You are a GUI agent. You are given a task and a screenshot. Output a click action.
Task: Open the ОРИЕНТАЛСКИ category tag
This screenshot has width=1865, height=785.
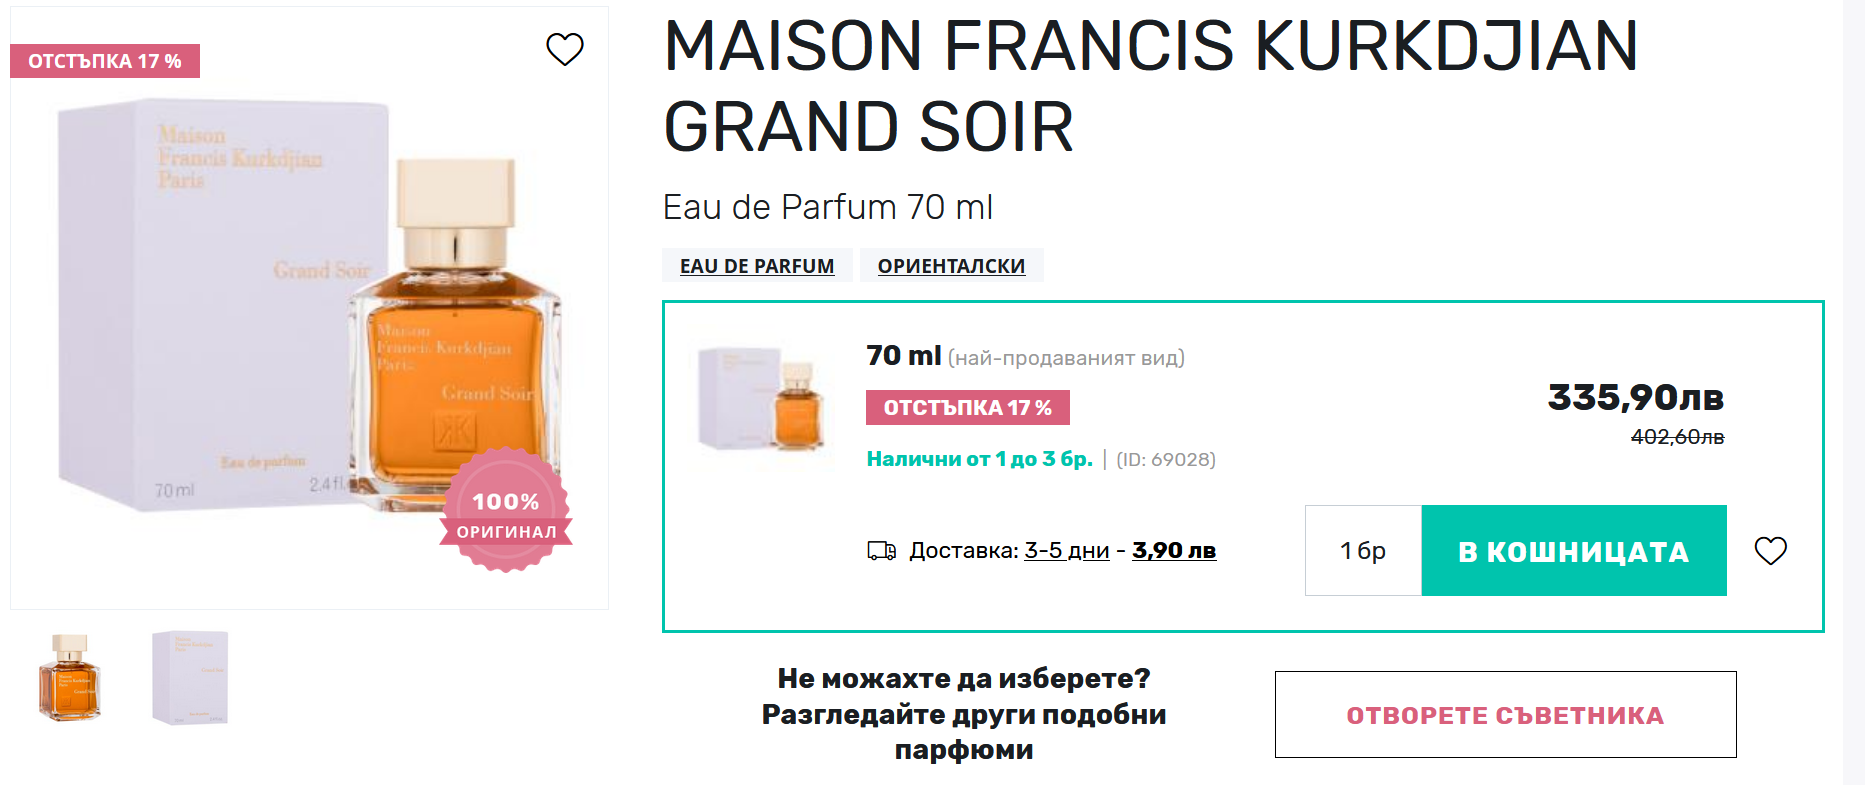tap(951, 266)
